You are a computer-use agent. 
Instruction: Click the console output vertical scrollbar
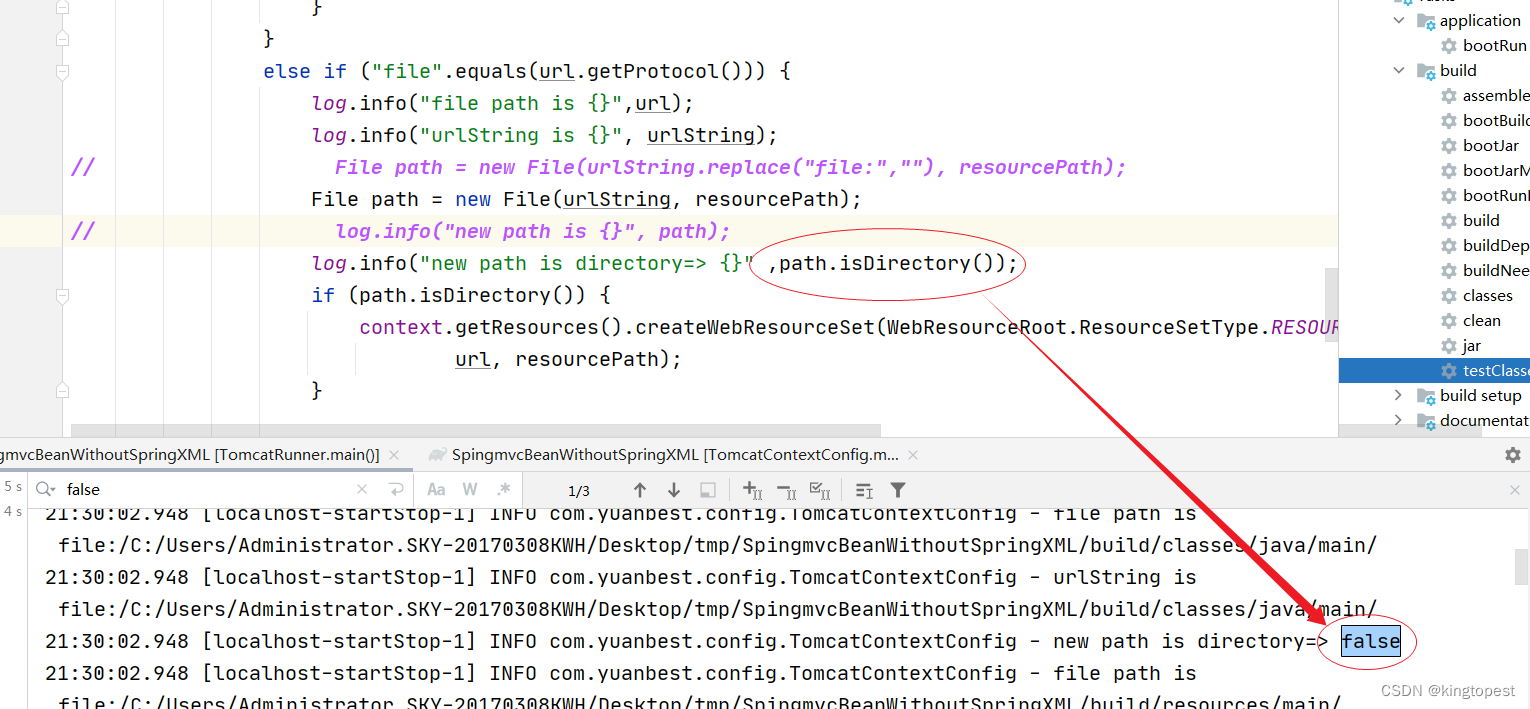(1522, 566)
